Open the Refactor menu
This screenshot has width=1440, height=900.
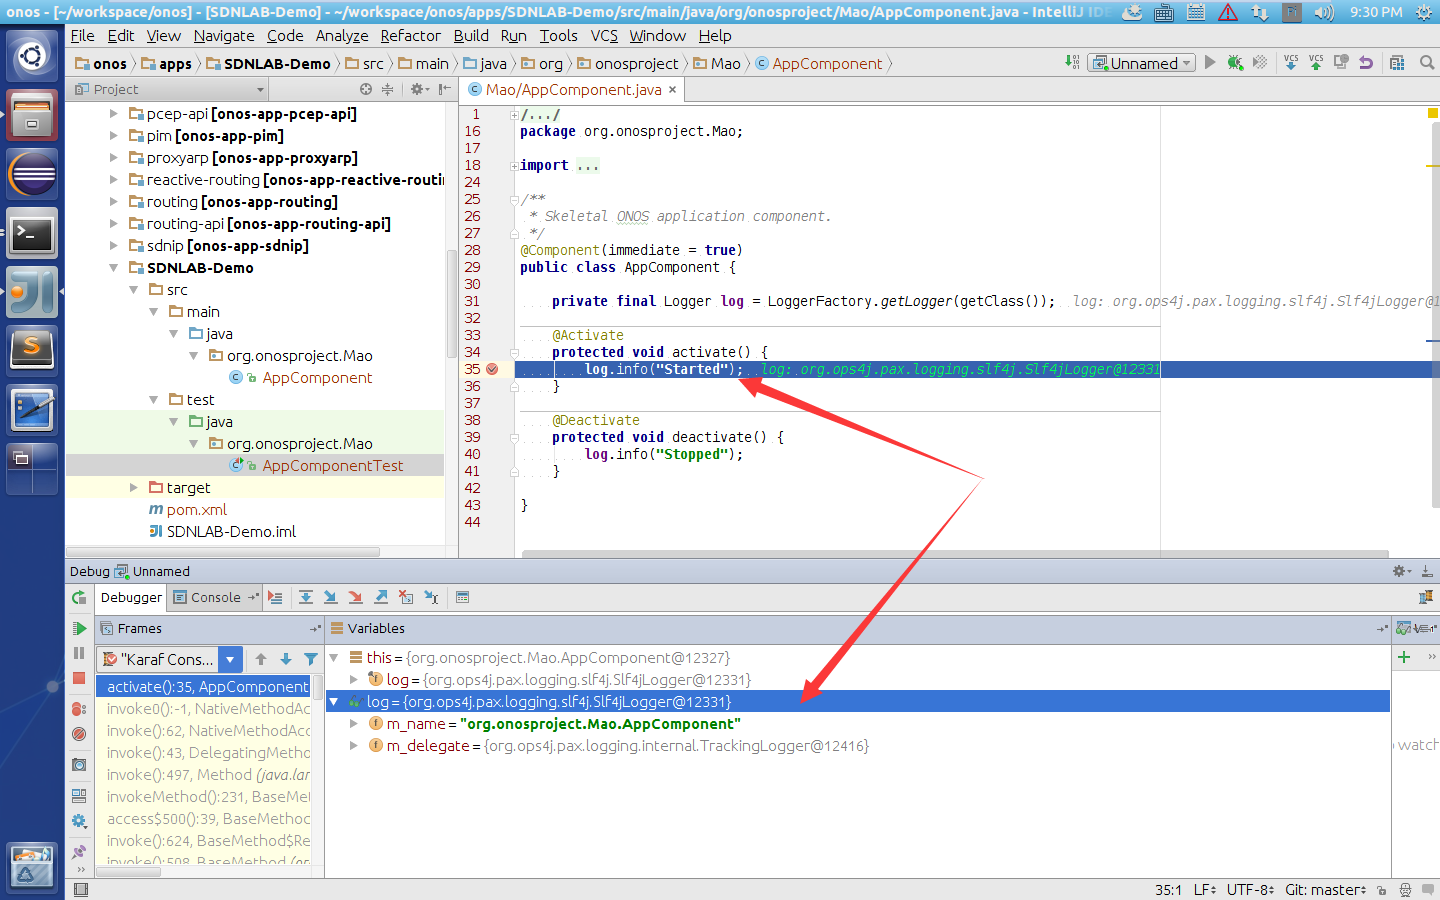pyautogui.click(x=410, y=36)
